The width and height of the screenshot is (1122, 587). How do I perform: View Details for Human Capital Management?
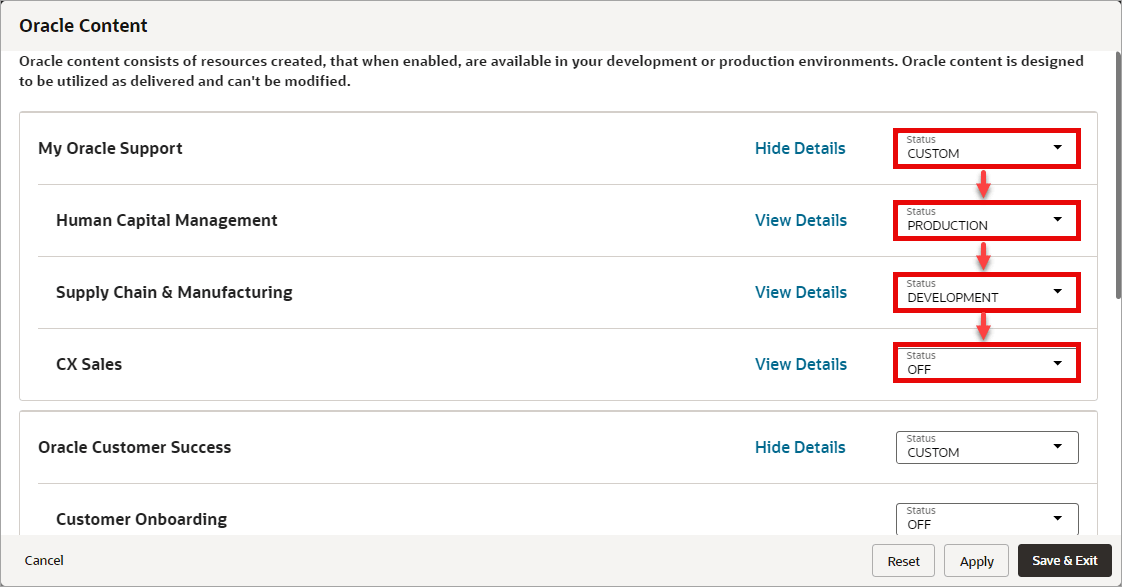click(801, 220)
